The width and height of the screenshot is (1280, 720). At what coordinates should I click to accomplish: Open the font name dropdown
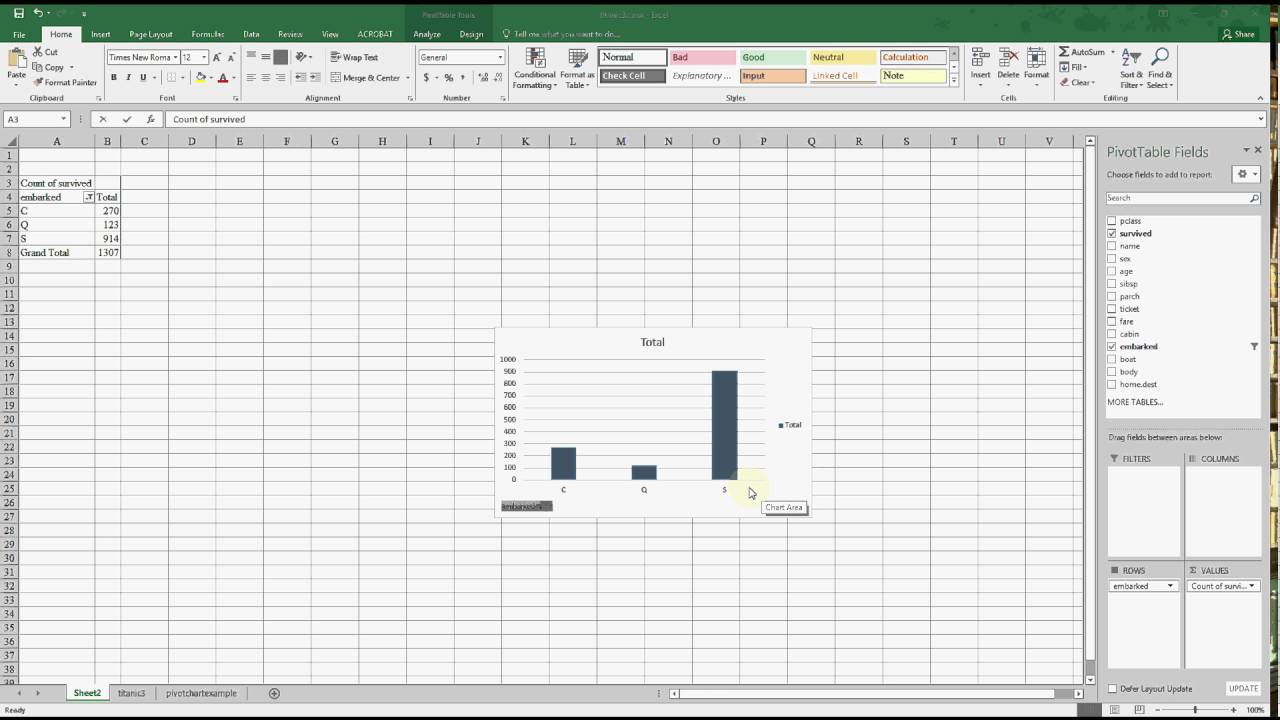click(176, 57)
